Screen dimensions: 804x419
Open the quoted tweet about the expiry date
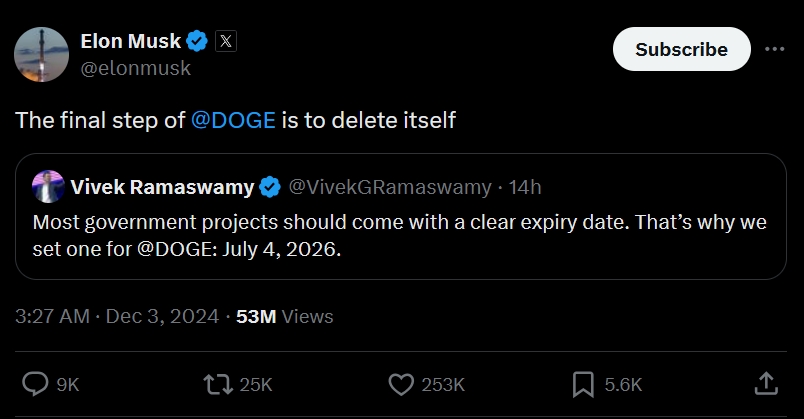400,234
